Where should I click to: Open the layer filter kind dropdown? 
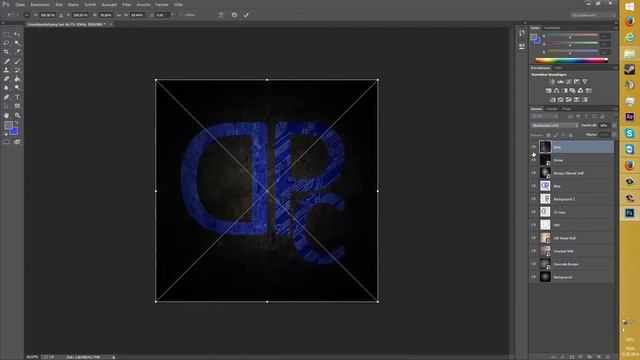point(544,117)
